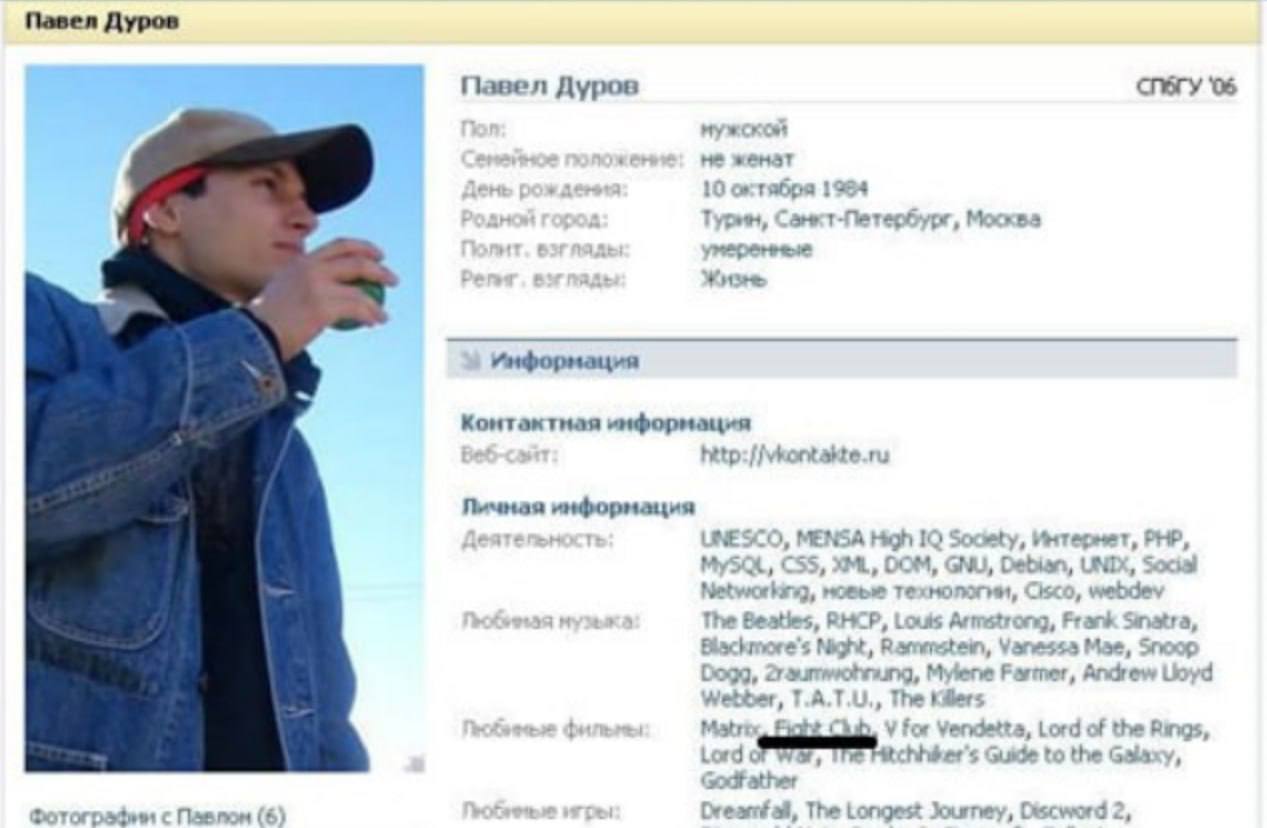Open the СПбГУ '06 university link
This screenshot has width=1267, height=828.
click(1186, 88)
